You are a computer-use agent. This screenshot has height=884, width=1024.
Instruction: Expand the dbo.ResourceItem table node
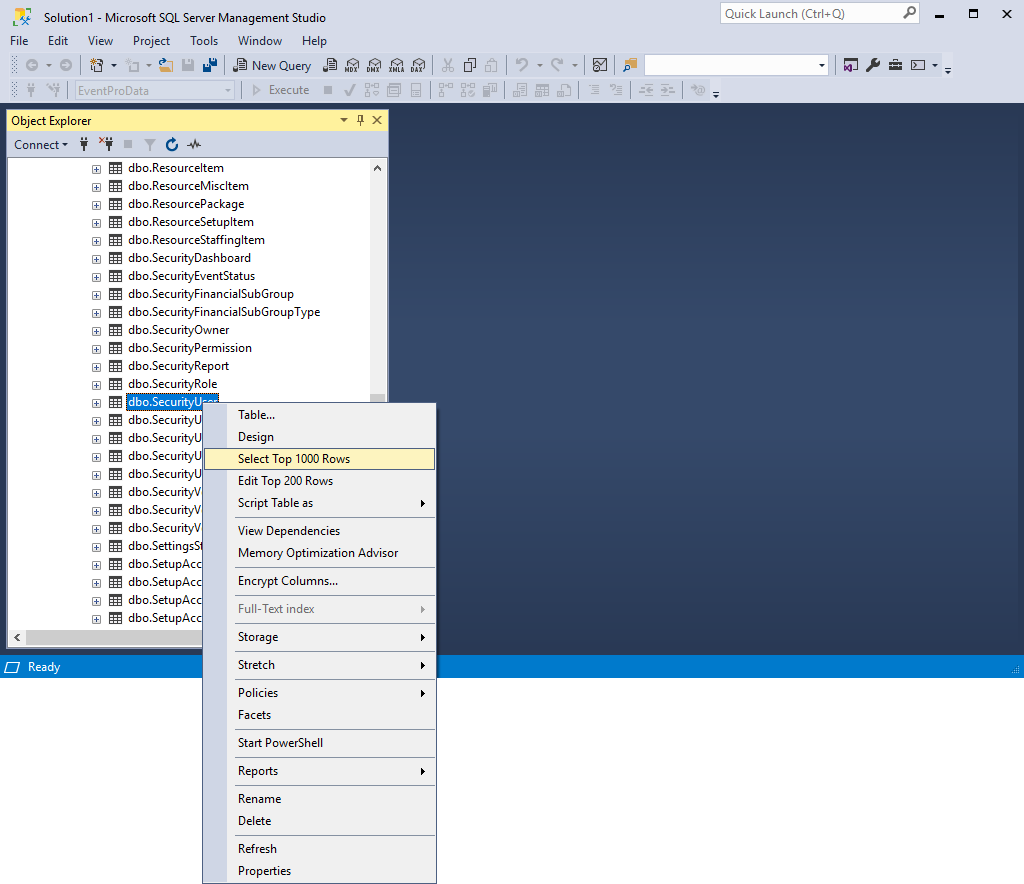click(97, 169)
